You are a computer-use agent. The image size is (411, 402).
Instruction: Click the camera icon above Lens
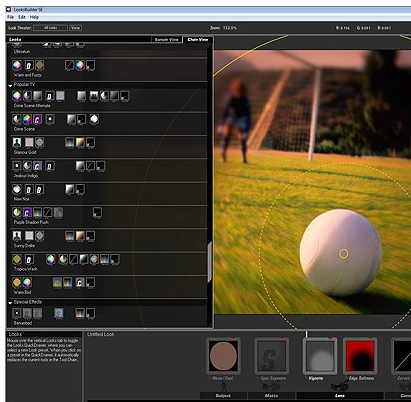click(339, 387)
